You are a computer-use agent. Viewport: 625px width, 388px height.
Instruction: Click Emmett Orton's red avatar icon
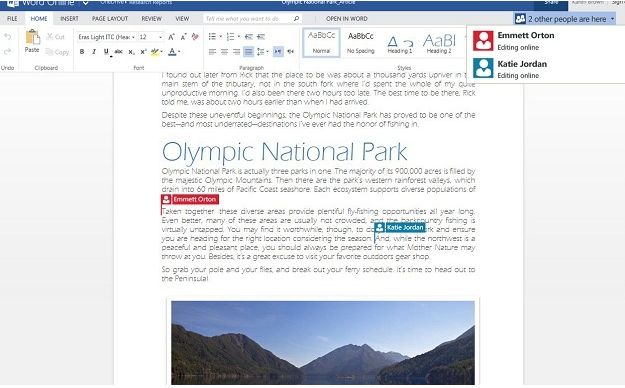point(483,40)
